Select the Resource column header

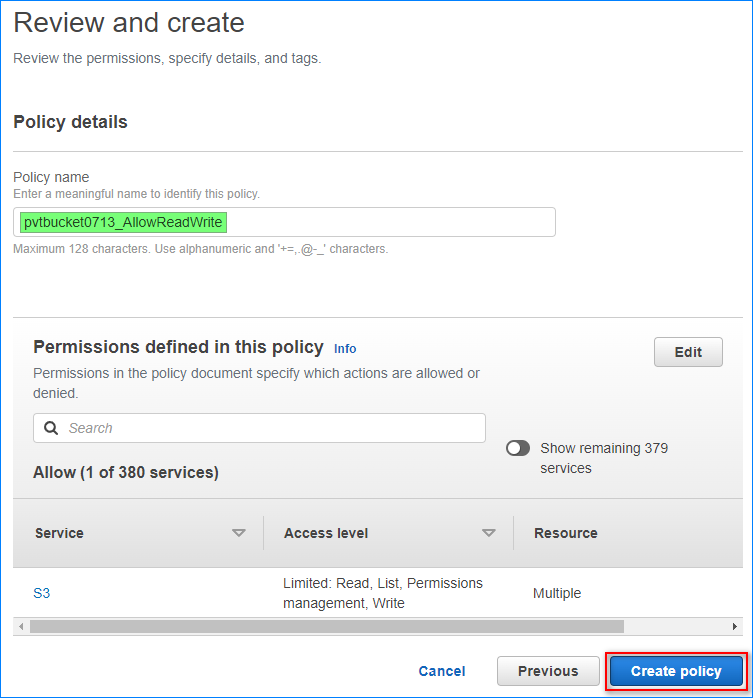coord(566,533)
